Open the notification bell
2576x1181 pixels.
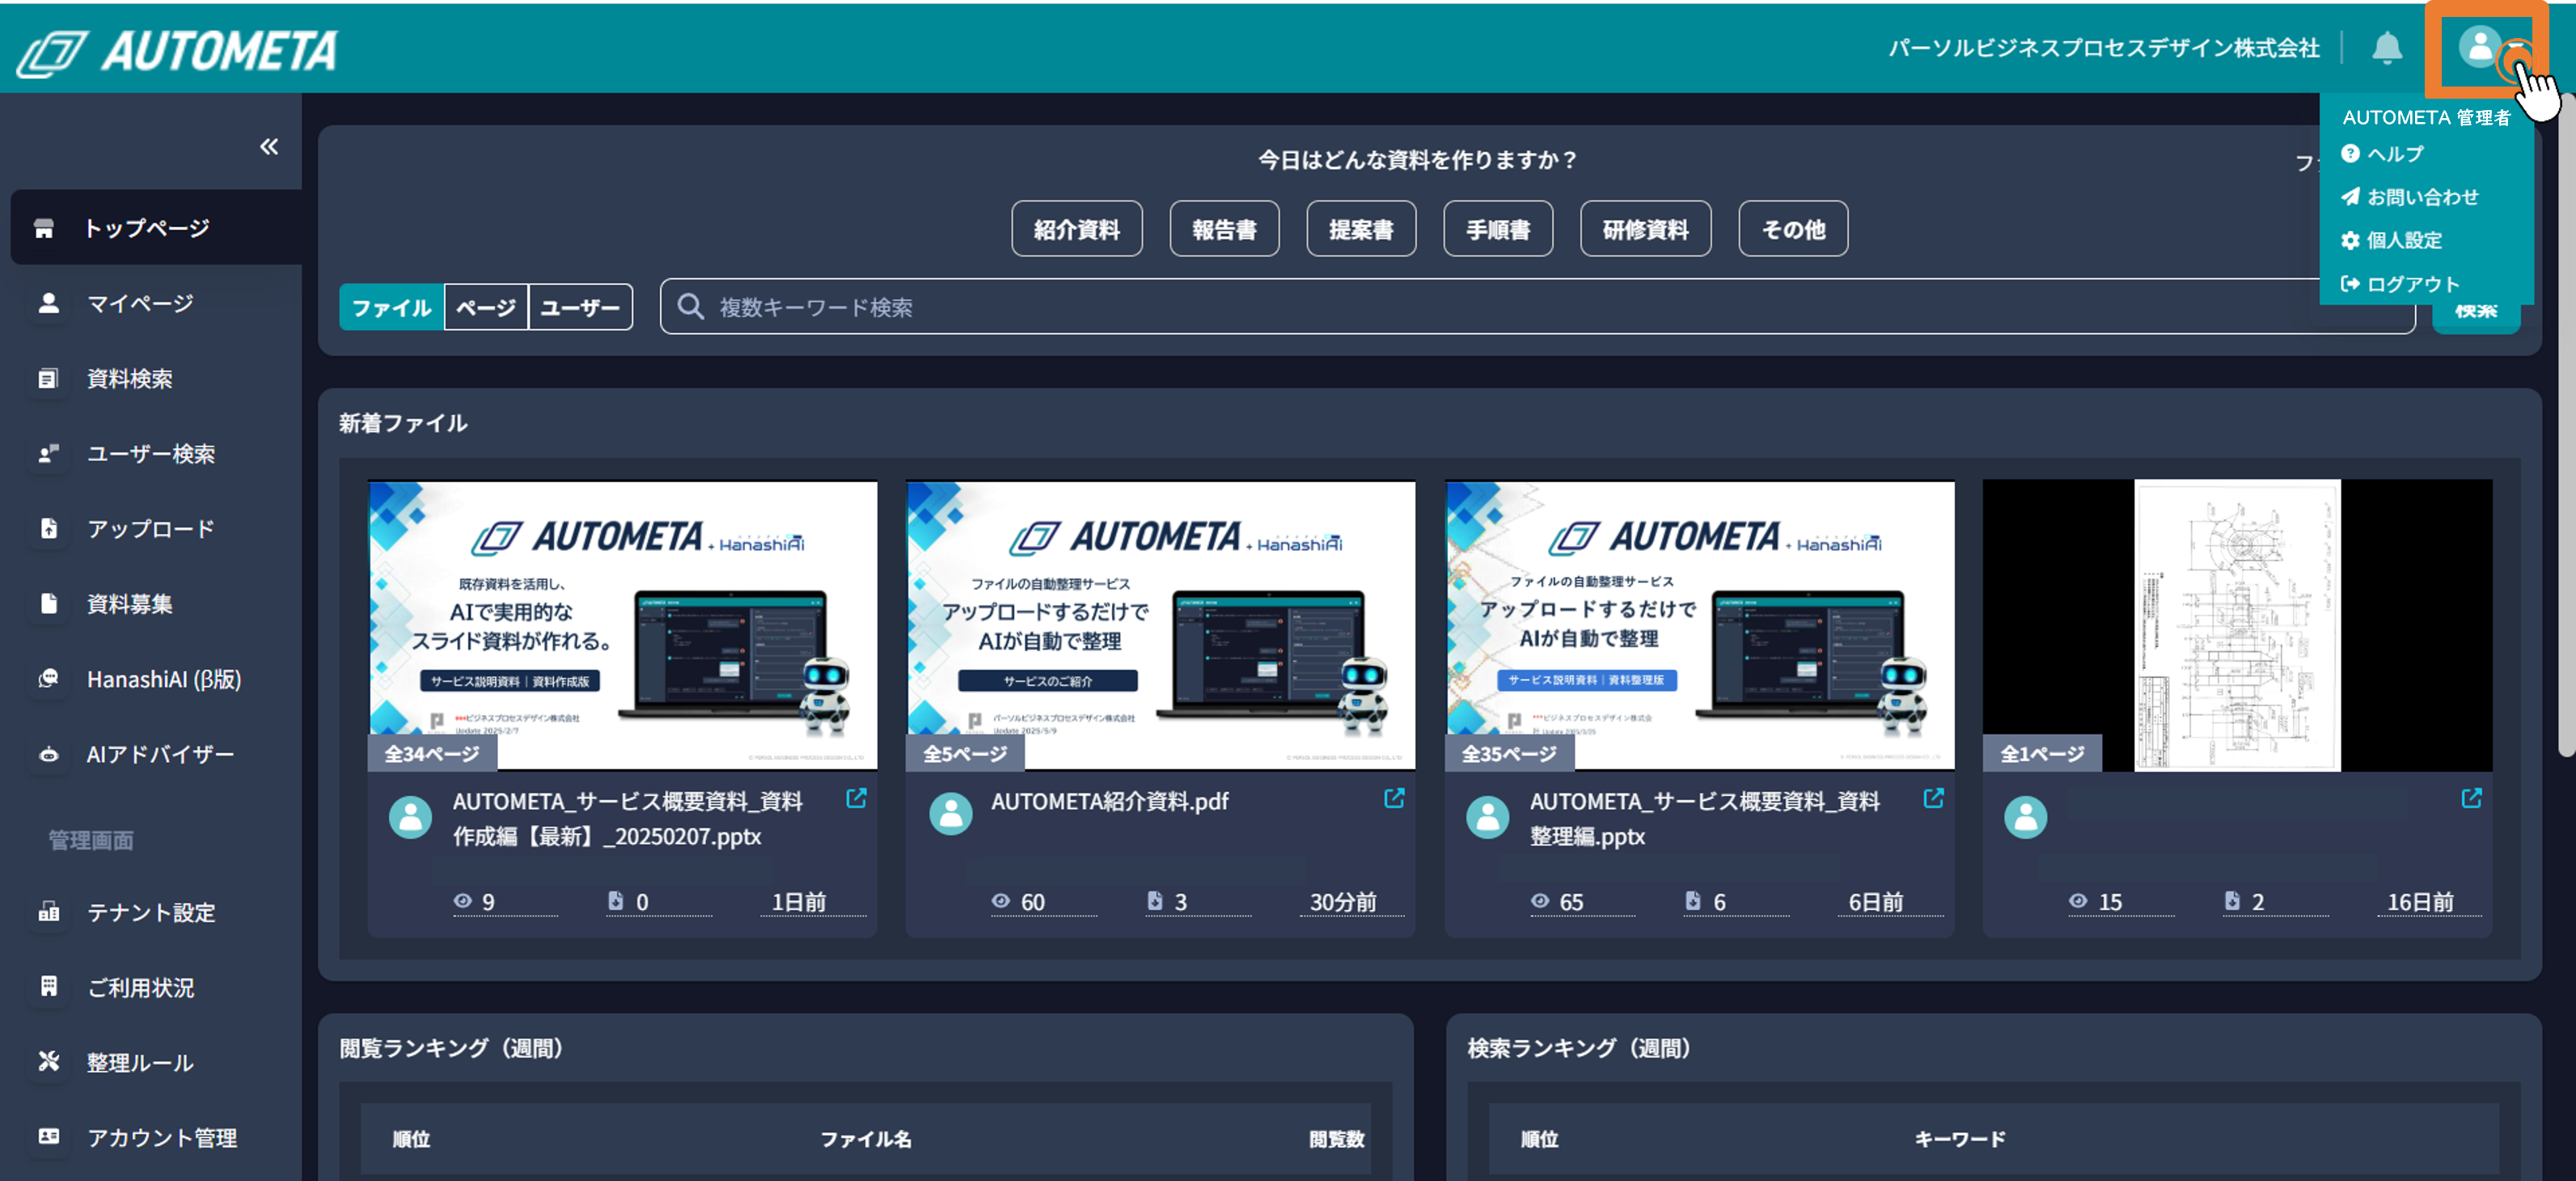click(x=2387, y=47)
